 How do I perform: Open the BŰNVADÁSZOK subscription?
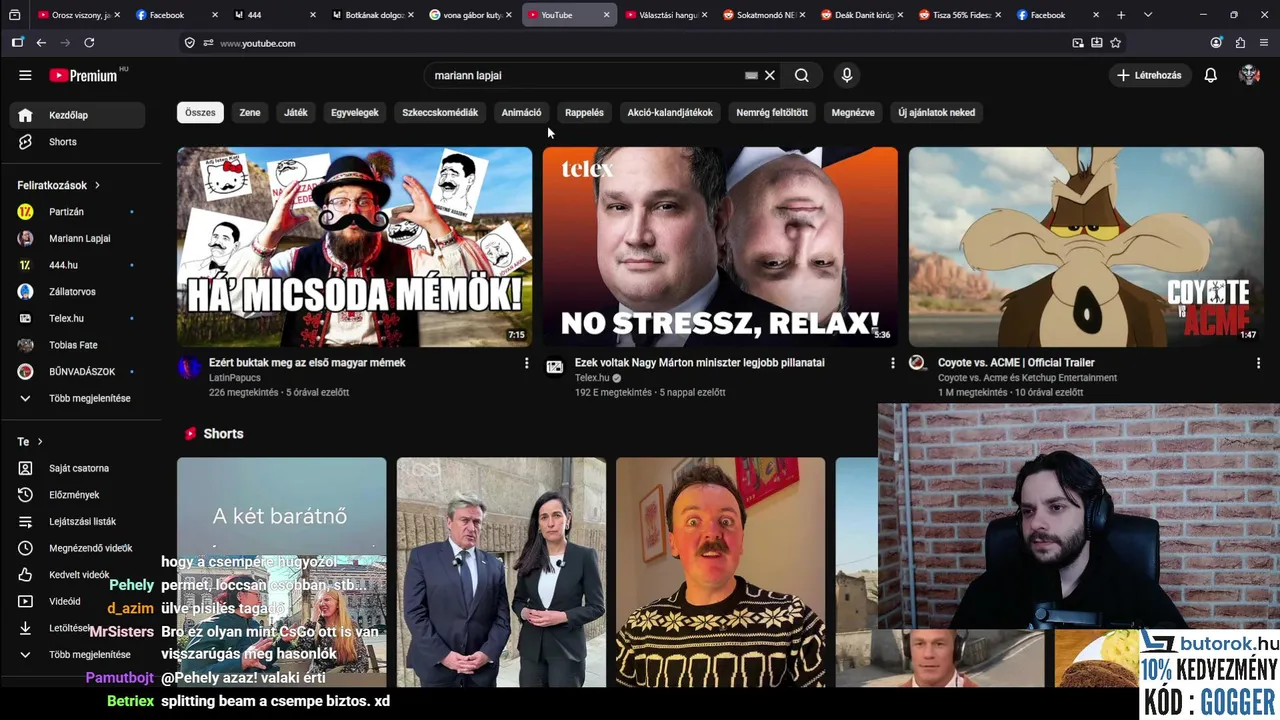point(78,371)
